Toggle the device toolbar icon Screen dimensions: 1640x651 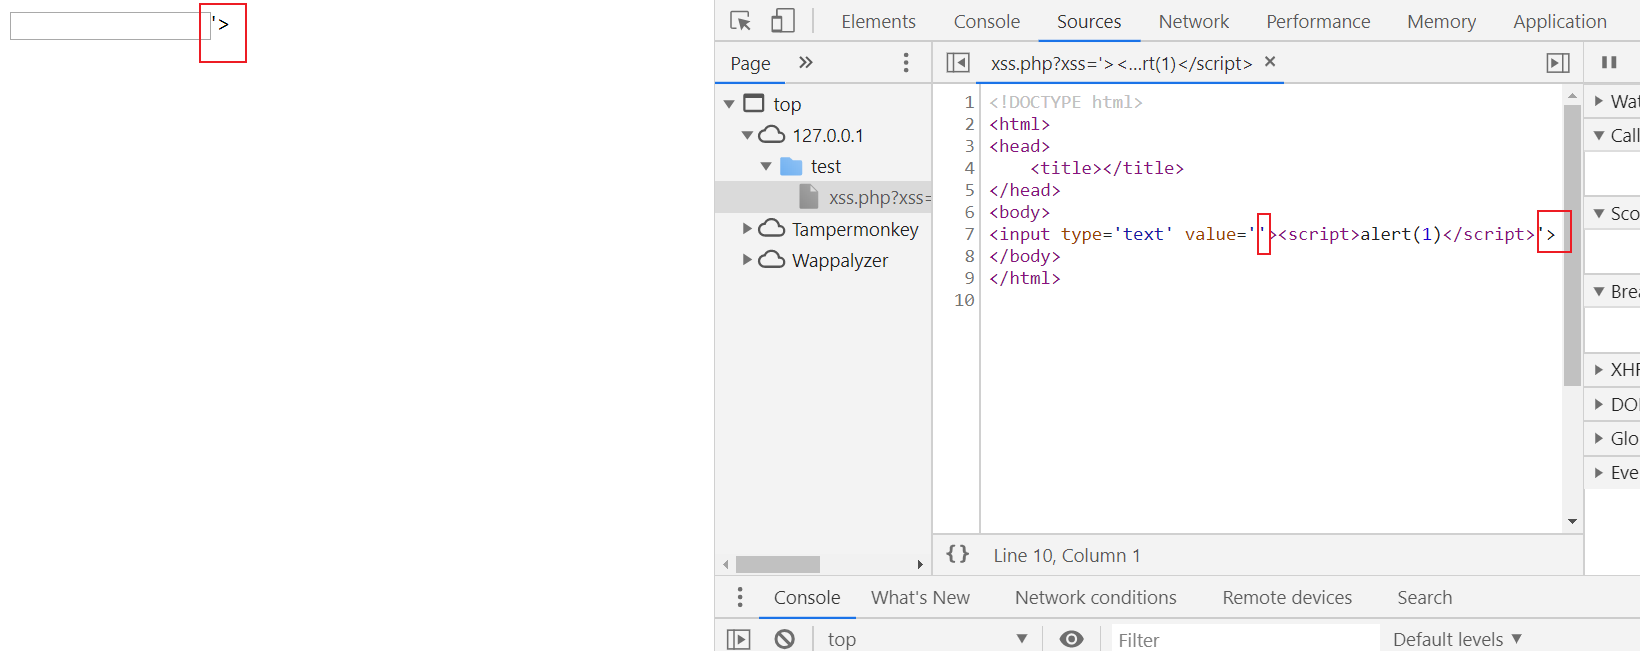point(783,21)
